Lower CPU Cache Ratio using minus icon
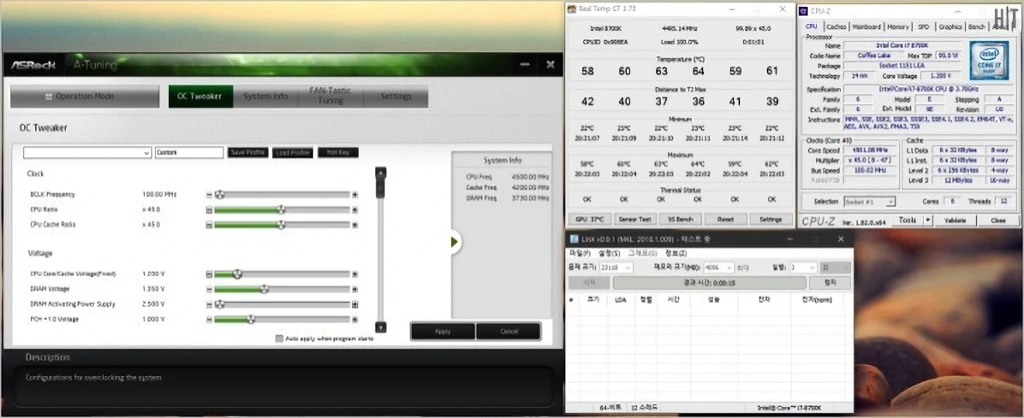1024x418 pixels. click(x=209, y=225)
